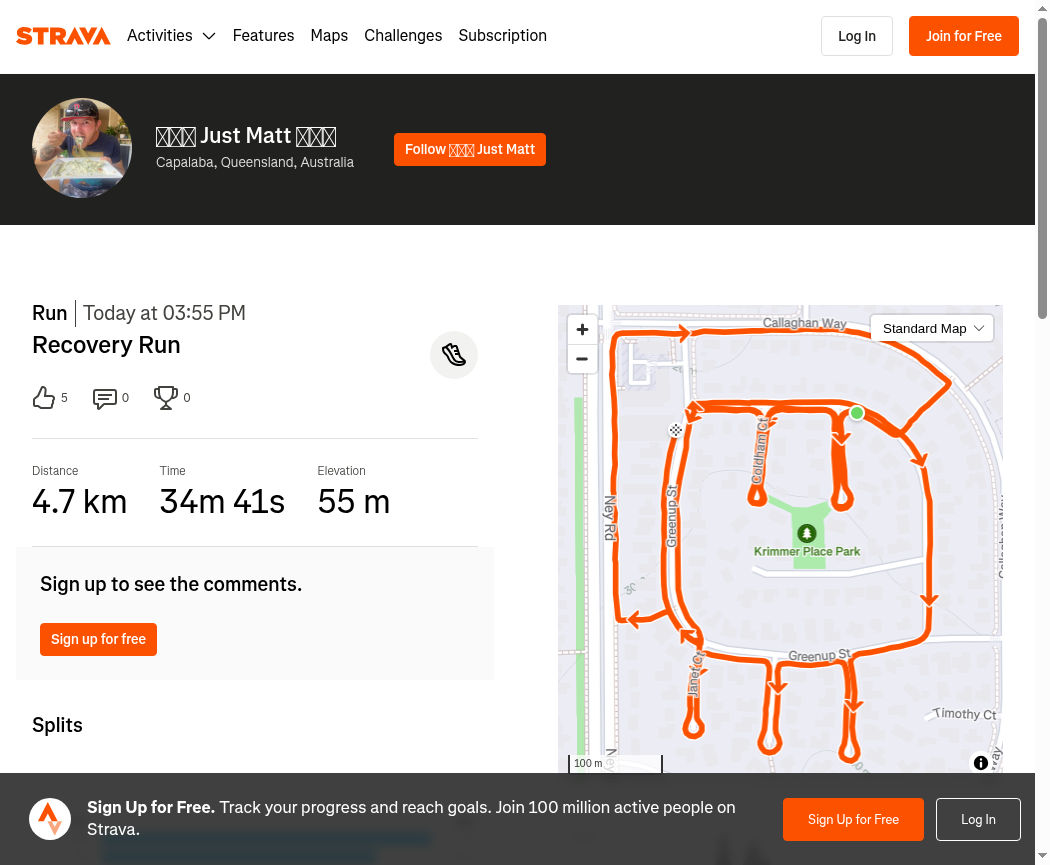Click the comments speech bubble icon
This screenshot has width=1050, height=865.
104,398
